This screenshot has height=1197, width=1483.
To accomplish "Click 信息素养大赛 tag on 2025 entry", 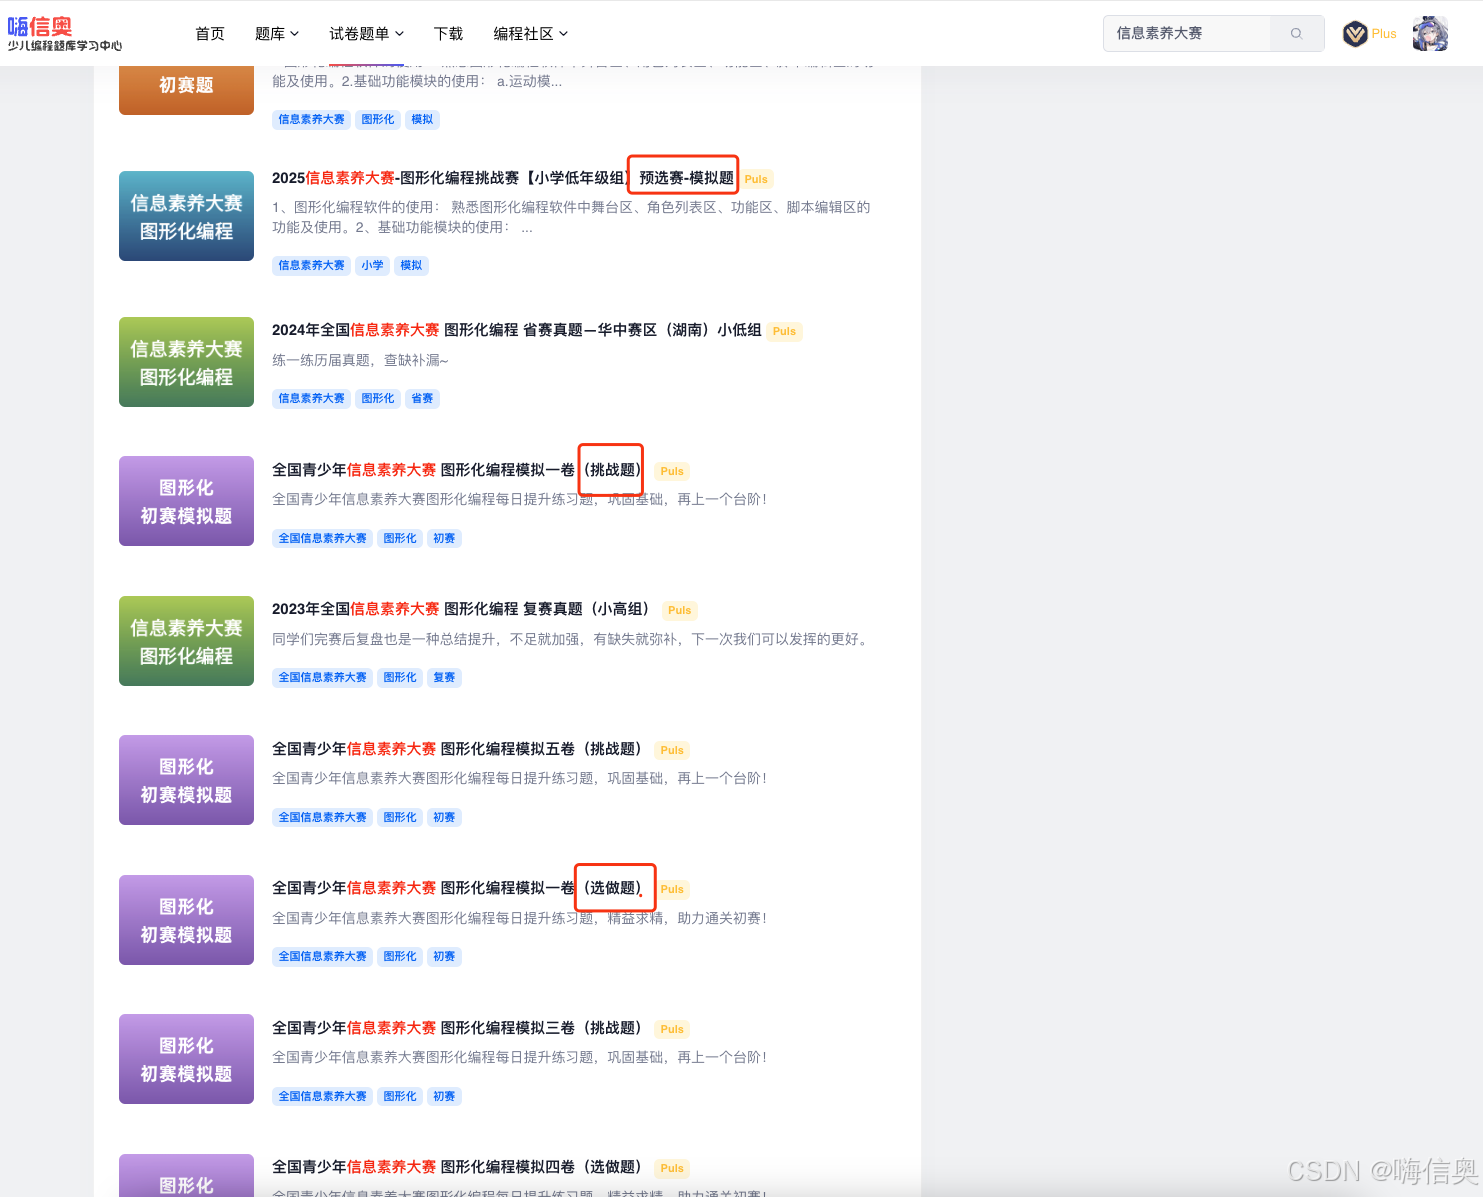I will click(312, 265).
